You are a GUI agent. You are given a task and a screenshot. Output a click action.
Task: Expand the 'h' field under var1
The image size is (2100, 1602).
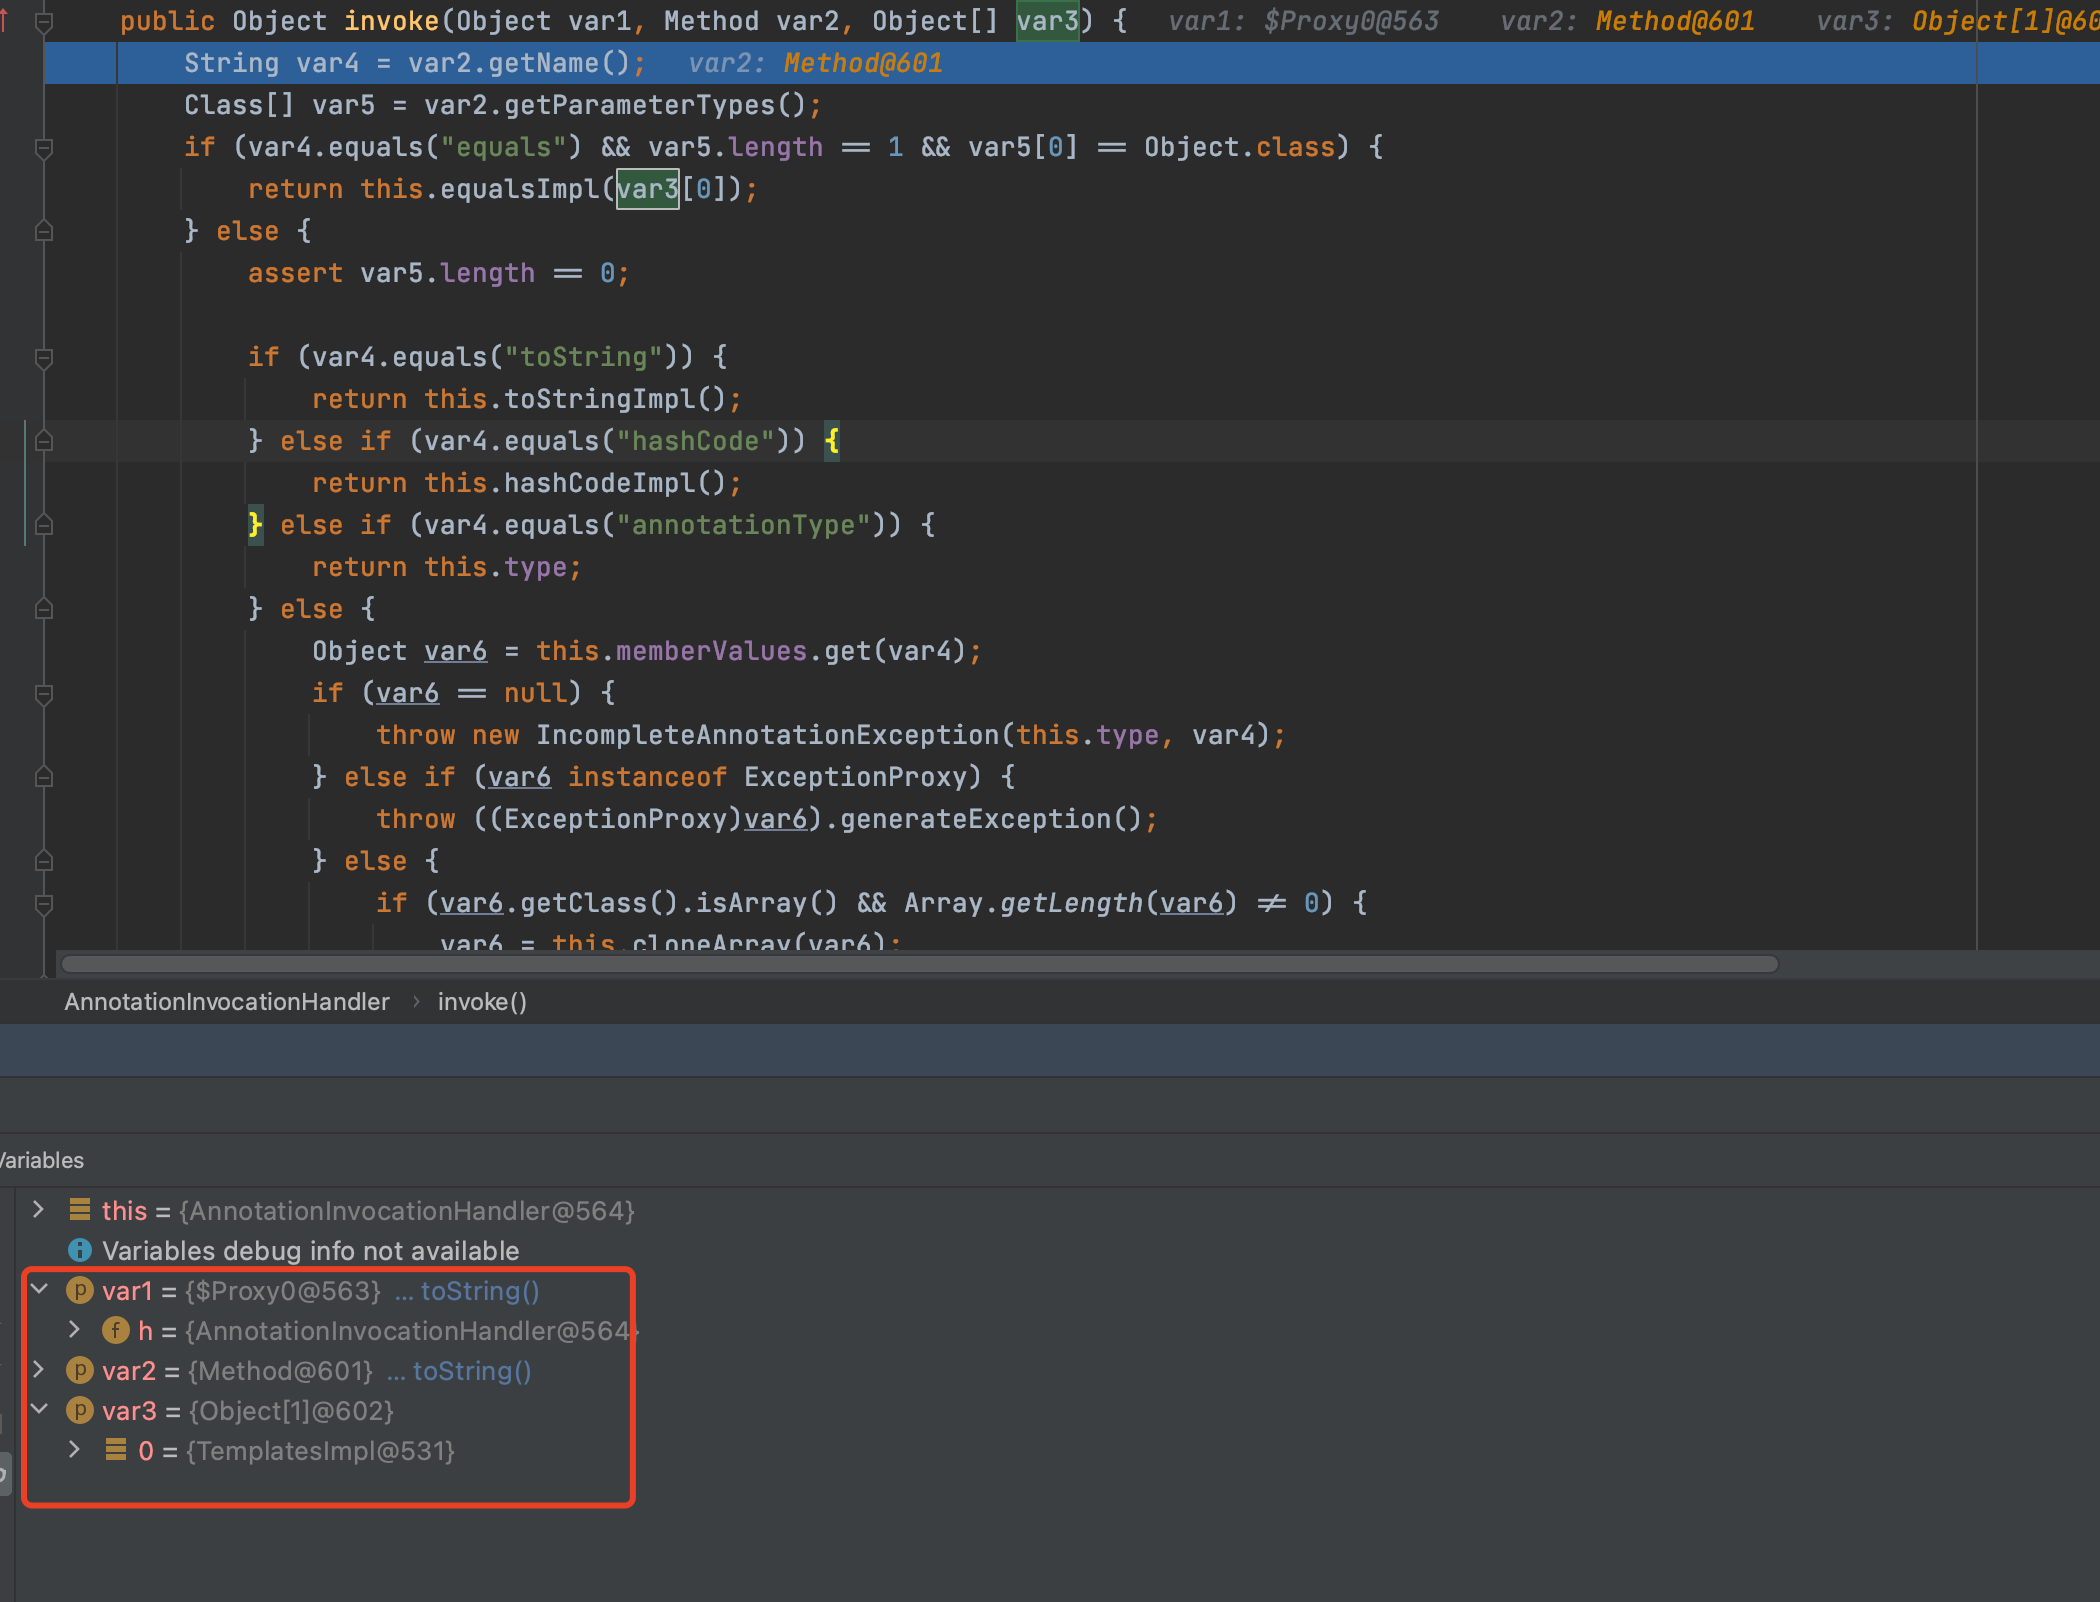coord(74,1330)
